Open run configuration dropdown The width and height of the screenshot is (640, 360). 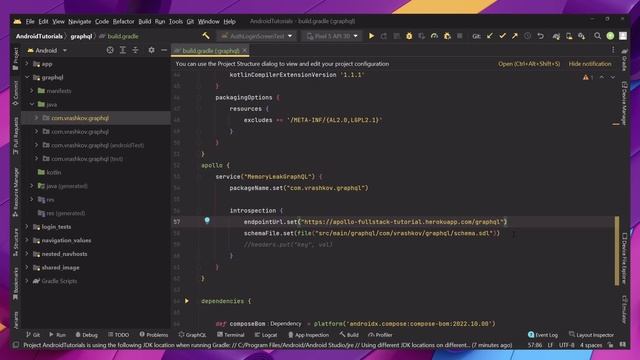pos(257,36)
